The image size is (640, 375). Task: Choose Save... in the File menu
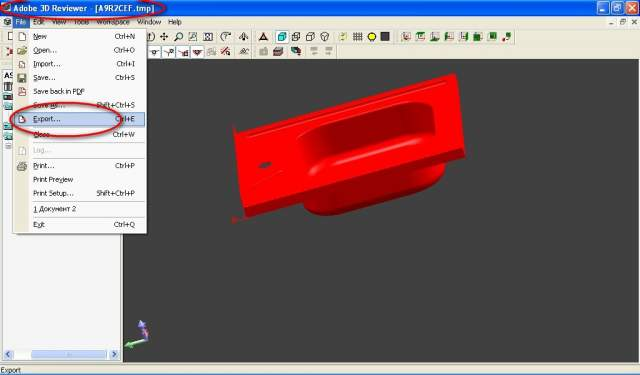coord(80,78)
